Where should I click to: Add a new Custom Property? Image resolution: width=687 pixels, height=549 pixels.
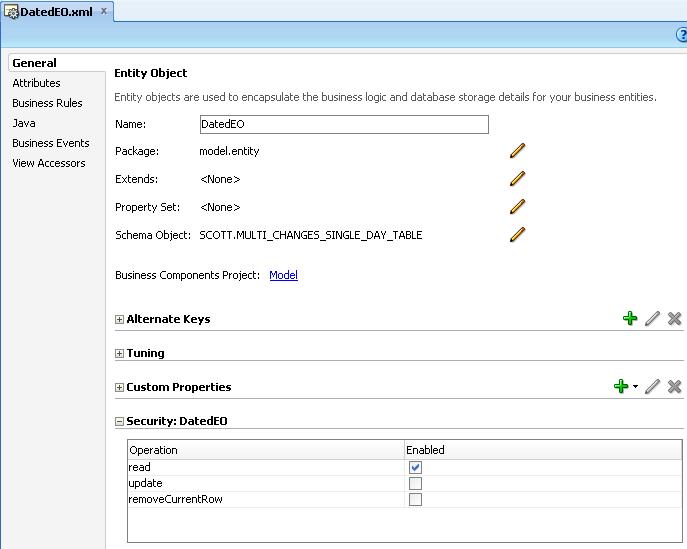621,386
